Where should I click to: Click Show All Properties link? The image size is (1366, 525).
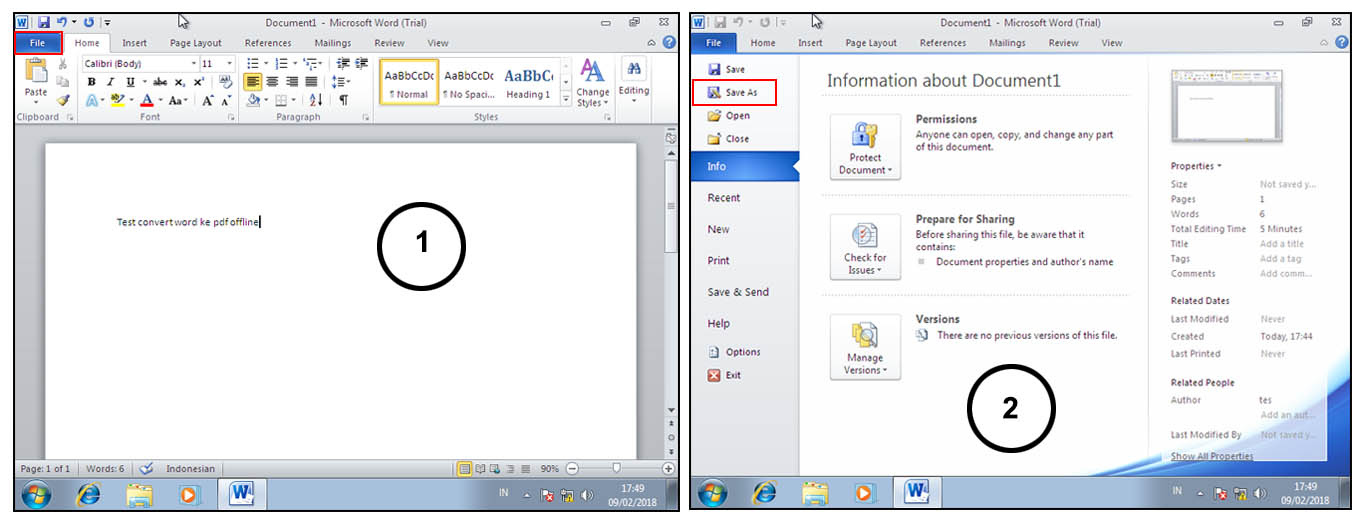click(1212, 456)
